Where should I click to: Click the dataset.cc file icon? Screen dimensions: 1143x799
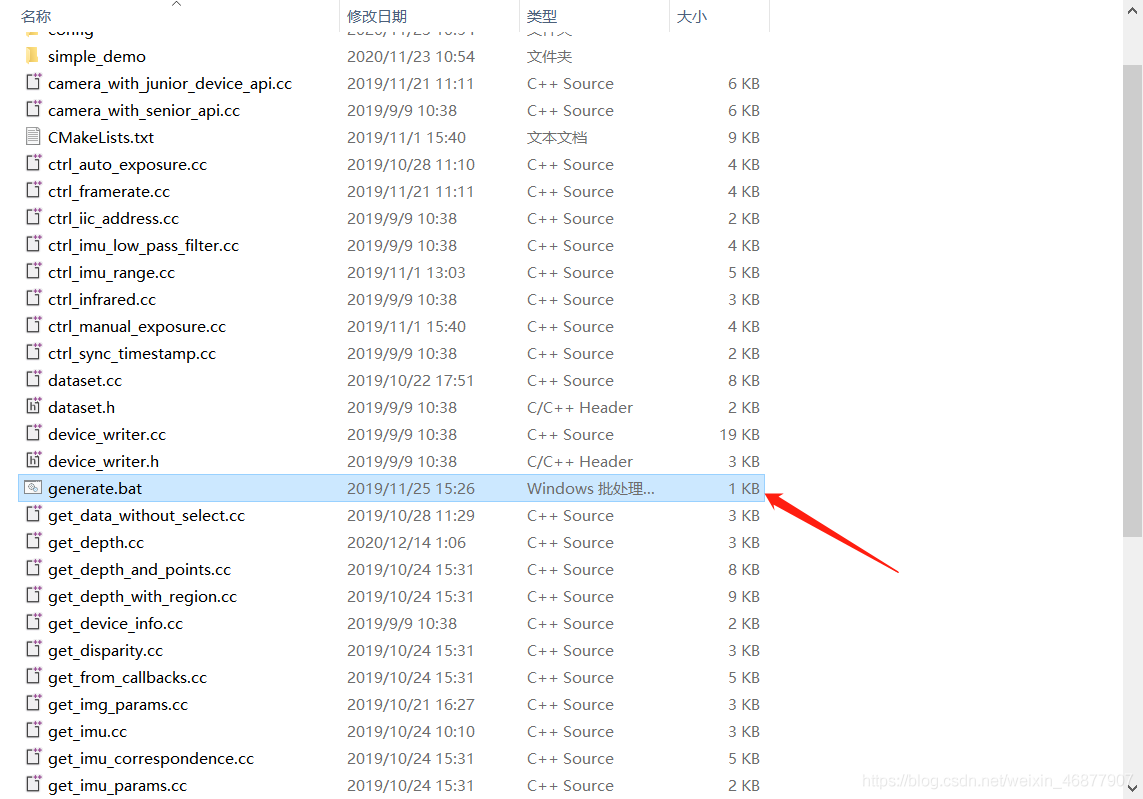coord(34,379)
